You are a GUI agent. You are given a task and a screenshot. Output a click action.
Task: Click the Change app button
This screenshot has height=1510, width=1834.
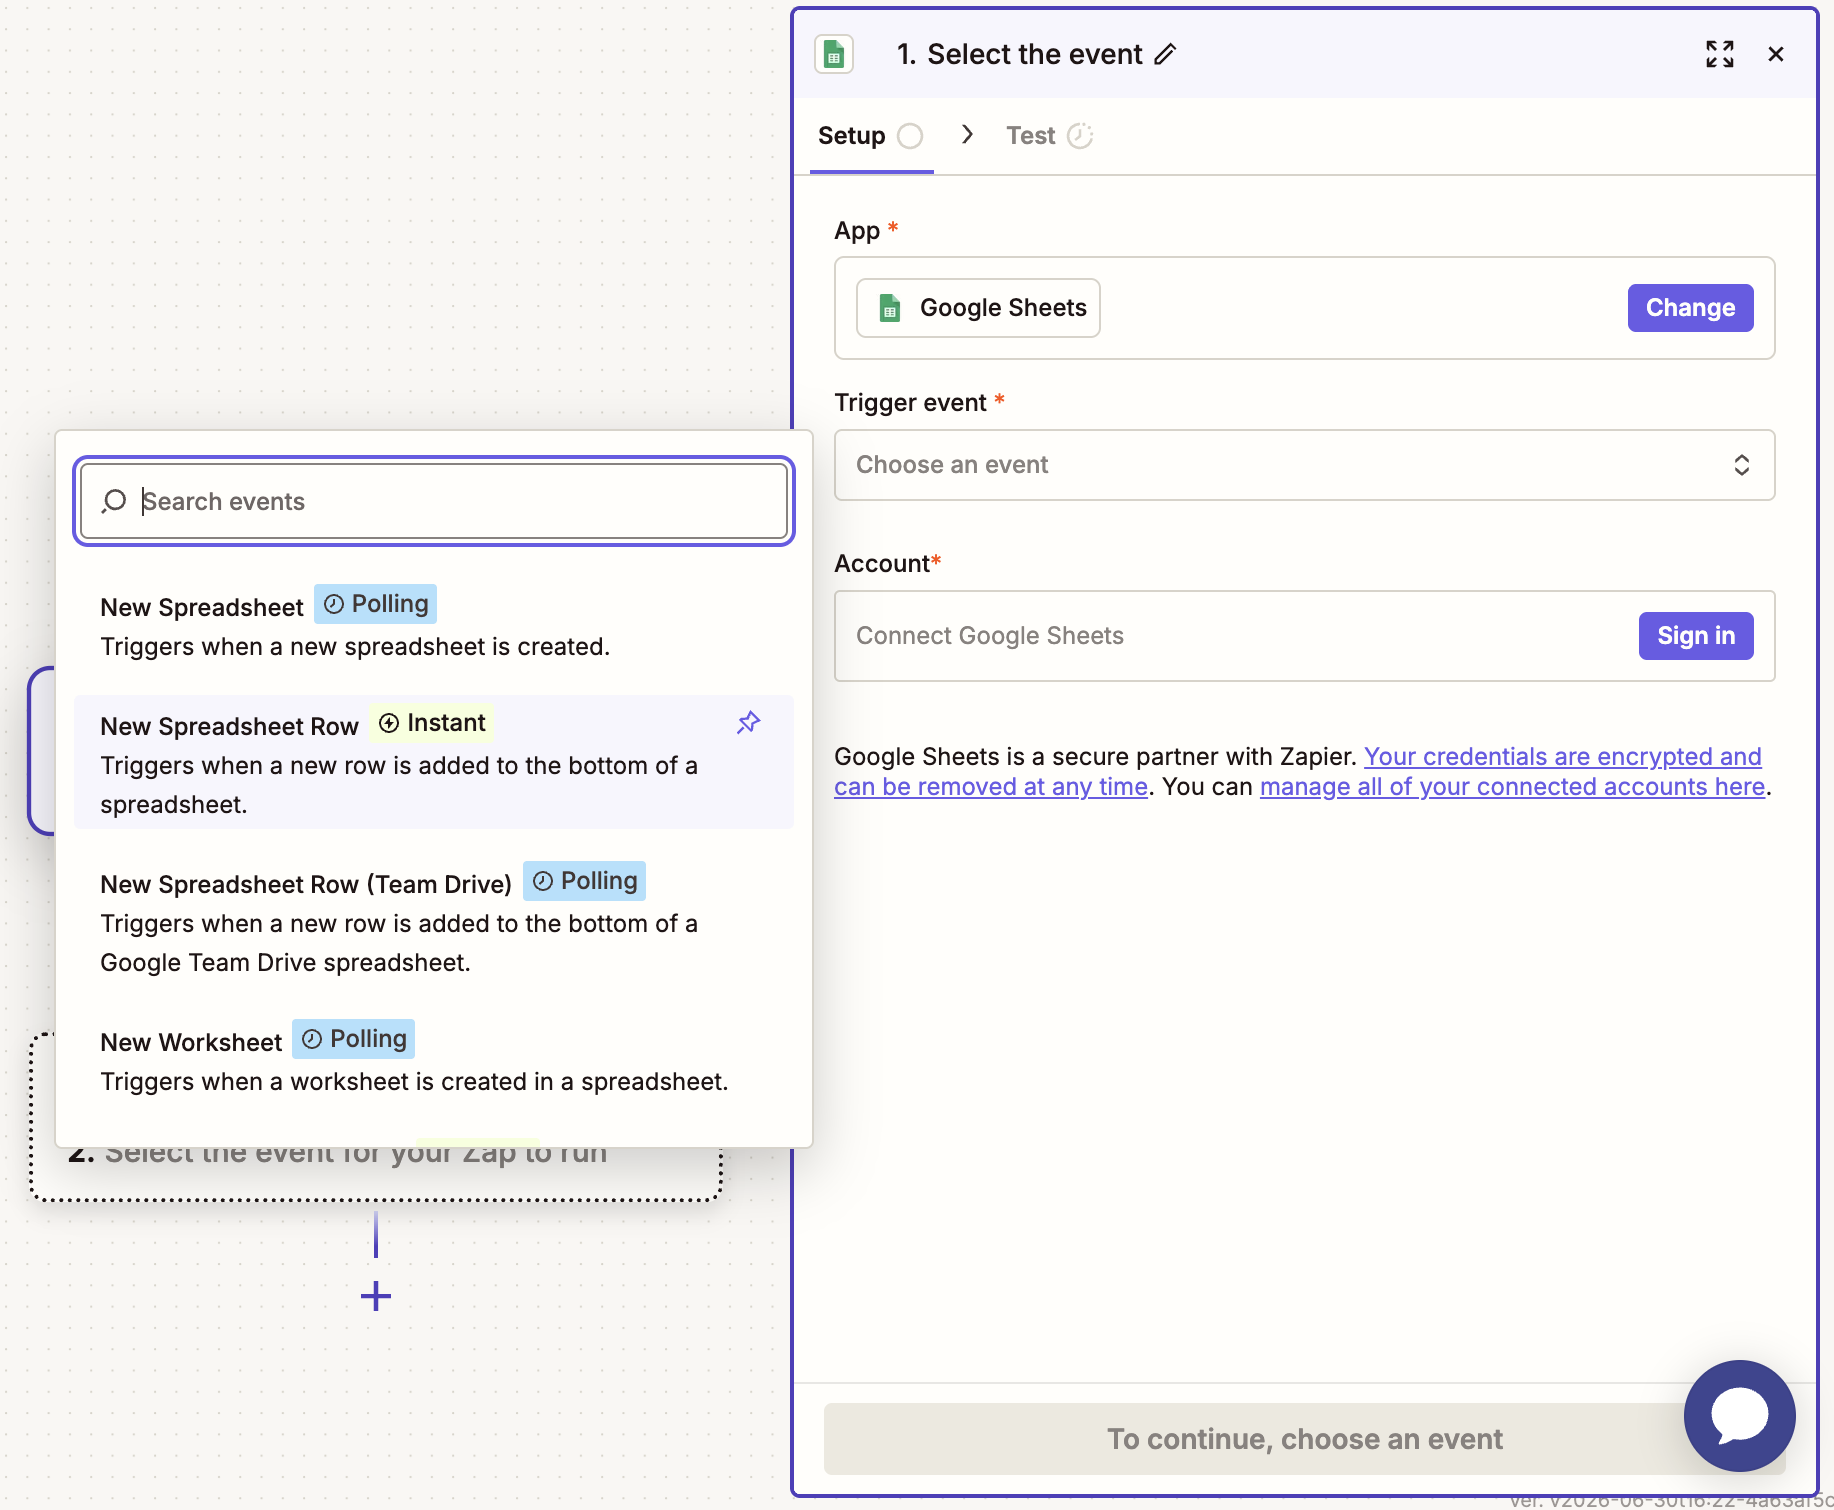click(x=1690, y=308)
